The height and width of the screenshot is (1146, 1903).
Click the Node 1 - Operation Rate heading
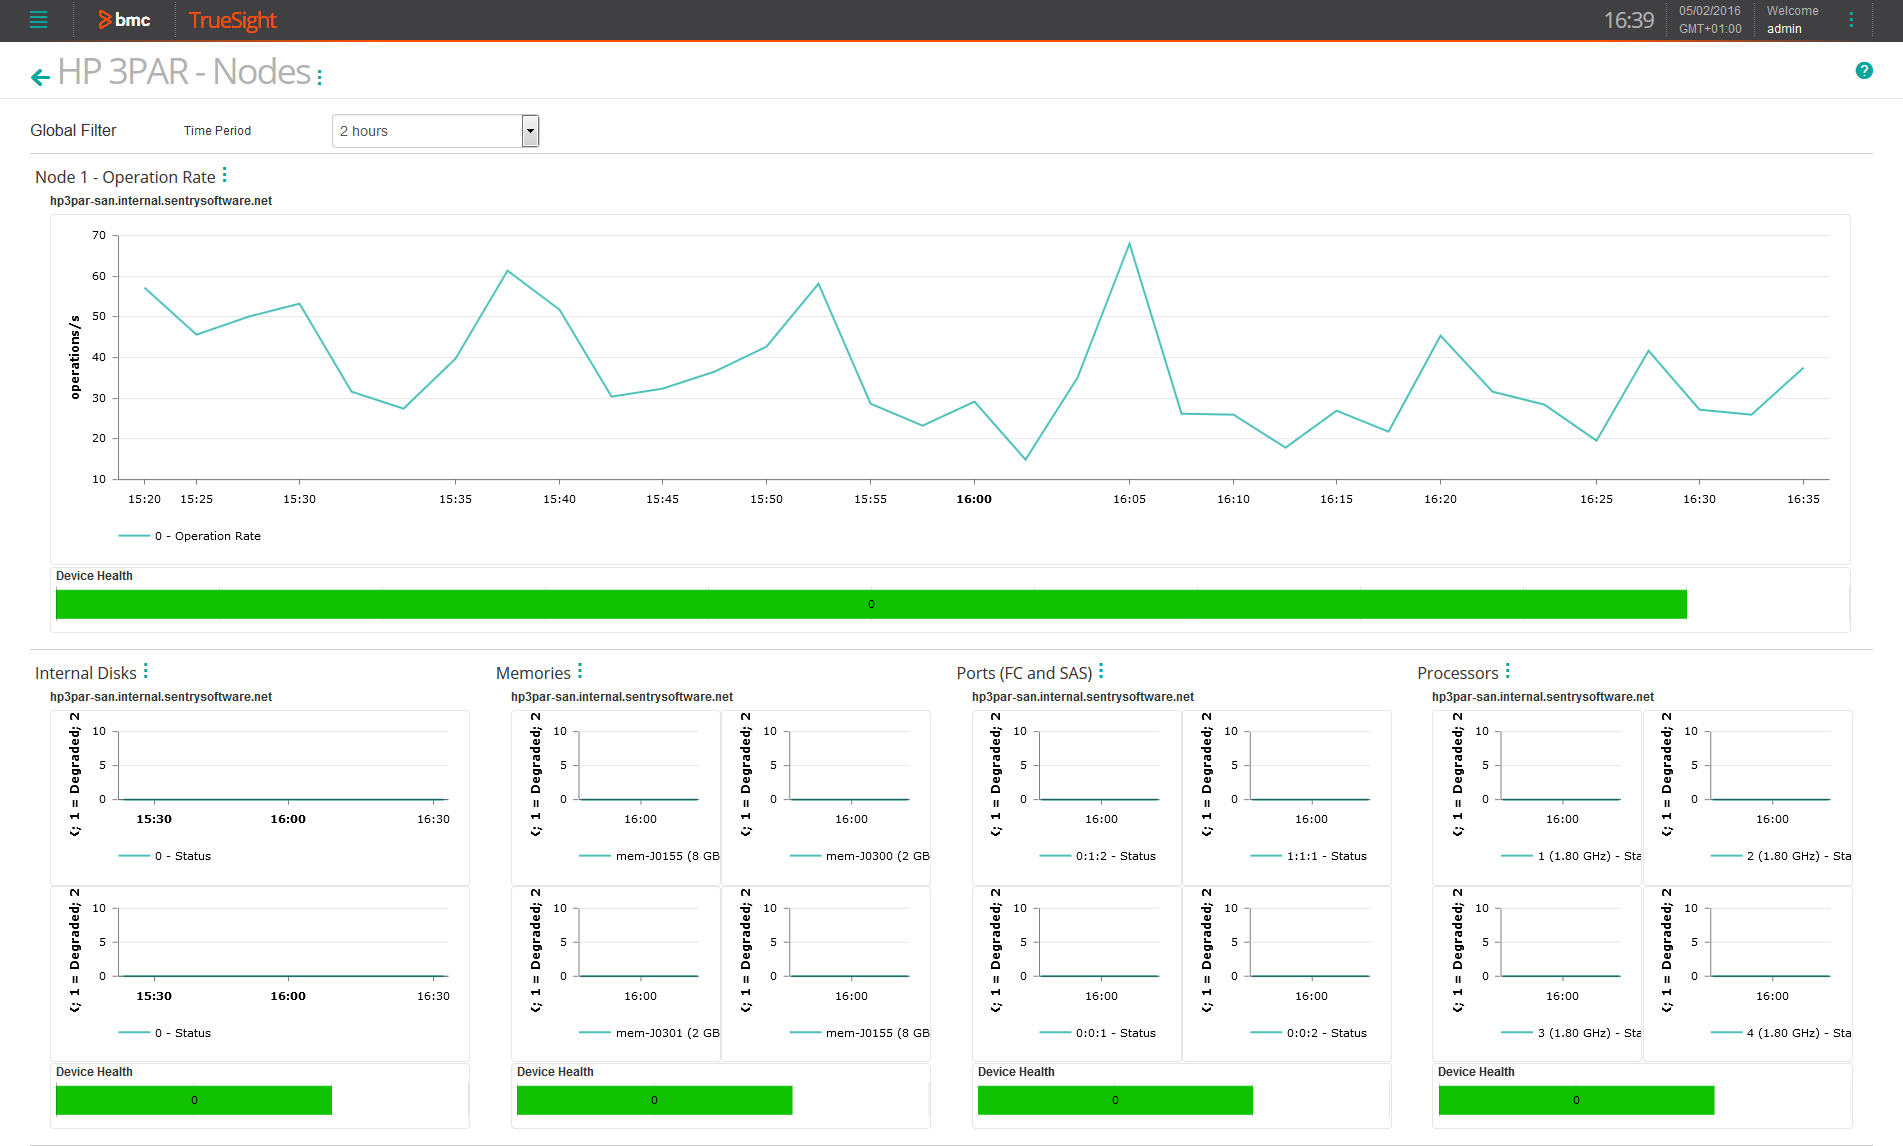point(125,177)
